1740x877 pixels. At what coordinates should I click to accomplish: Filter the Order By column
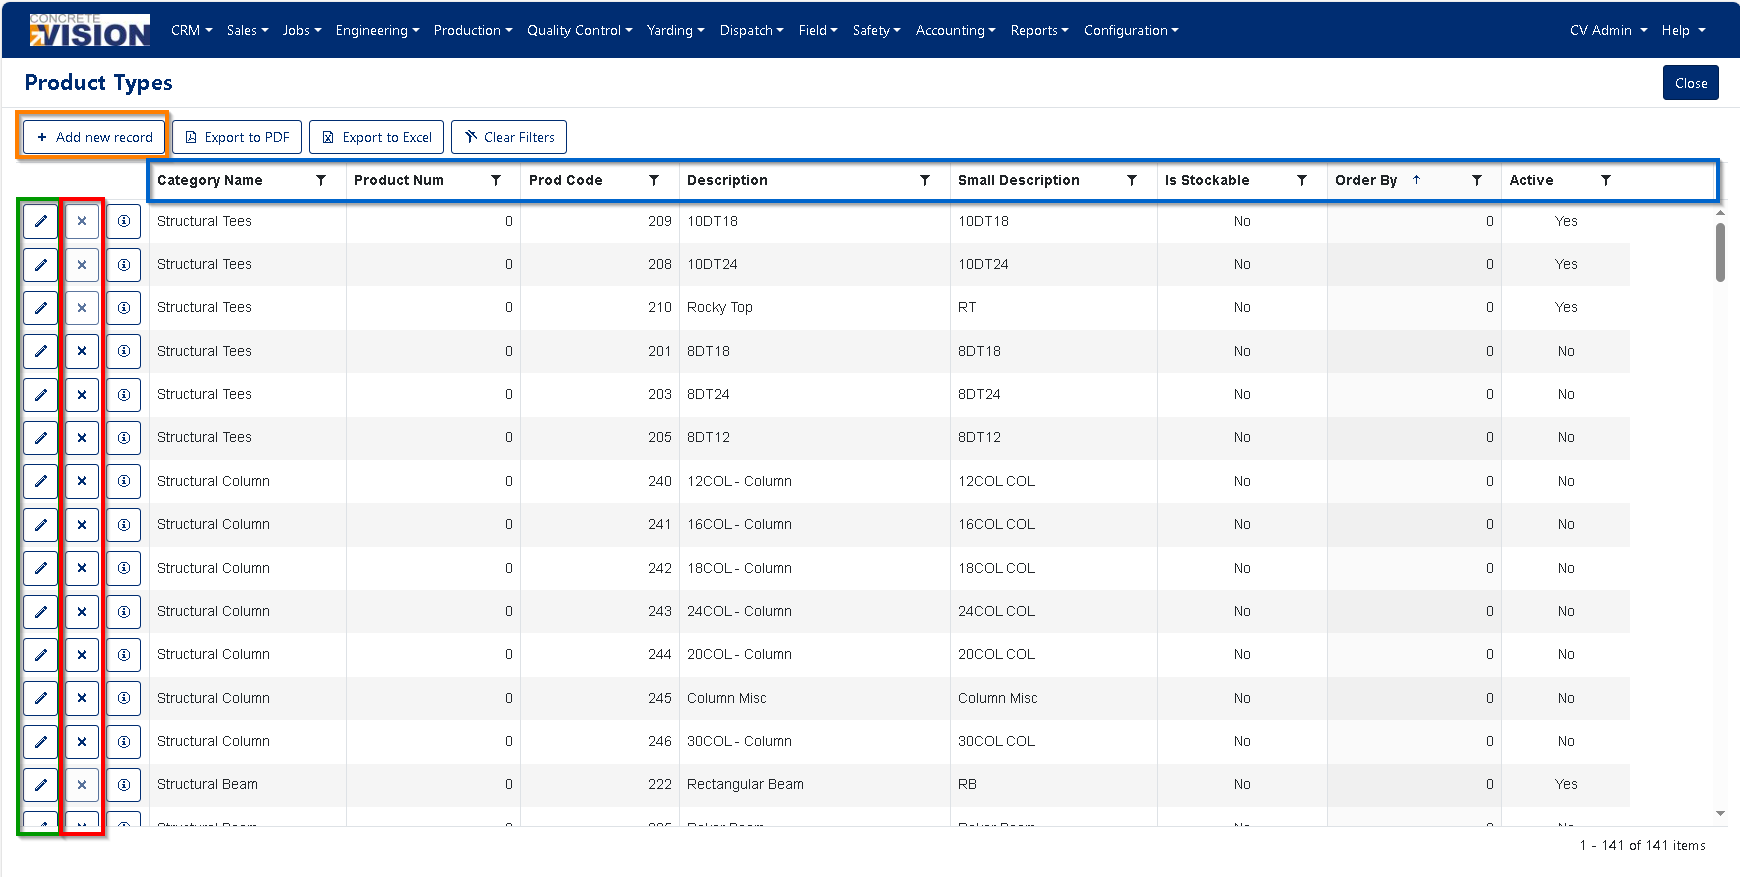1477,180
